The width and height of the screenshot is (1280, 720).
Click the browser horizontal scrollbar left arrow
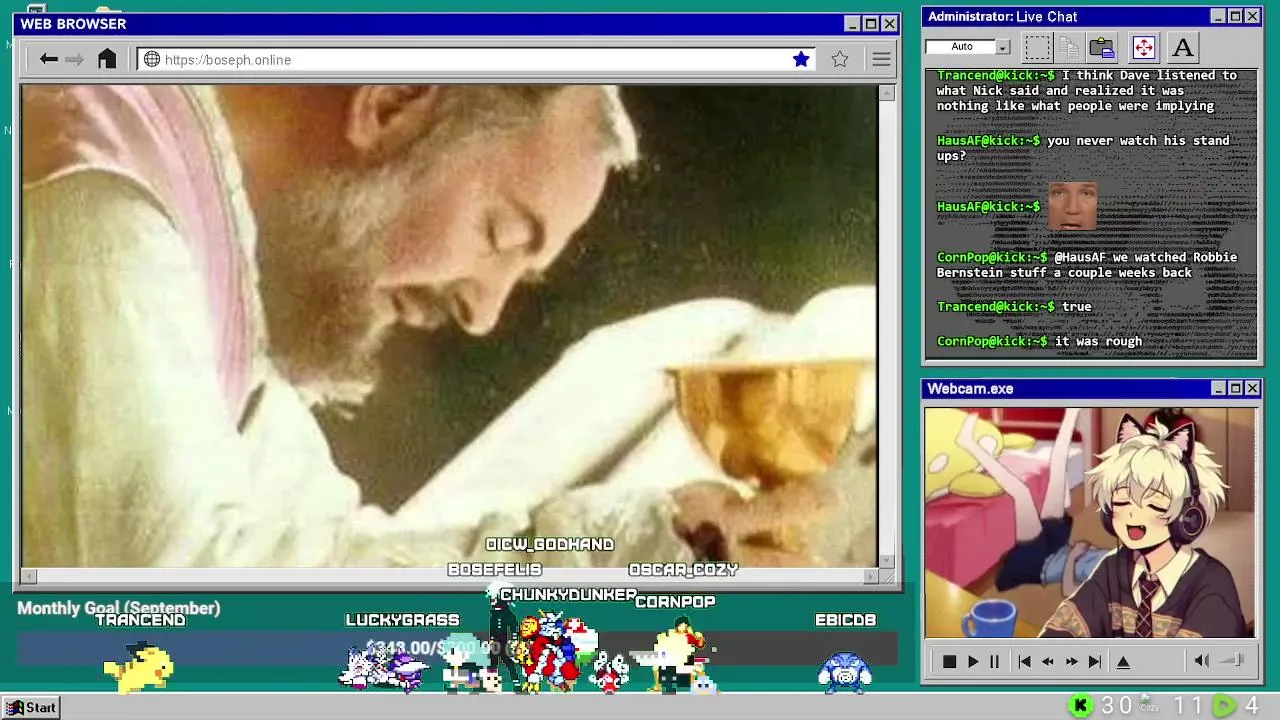tap(29, 576)
